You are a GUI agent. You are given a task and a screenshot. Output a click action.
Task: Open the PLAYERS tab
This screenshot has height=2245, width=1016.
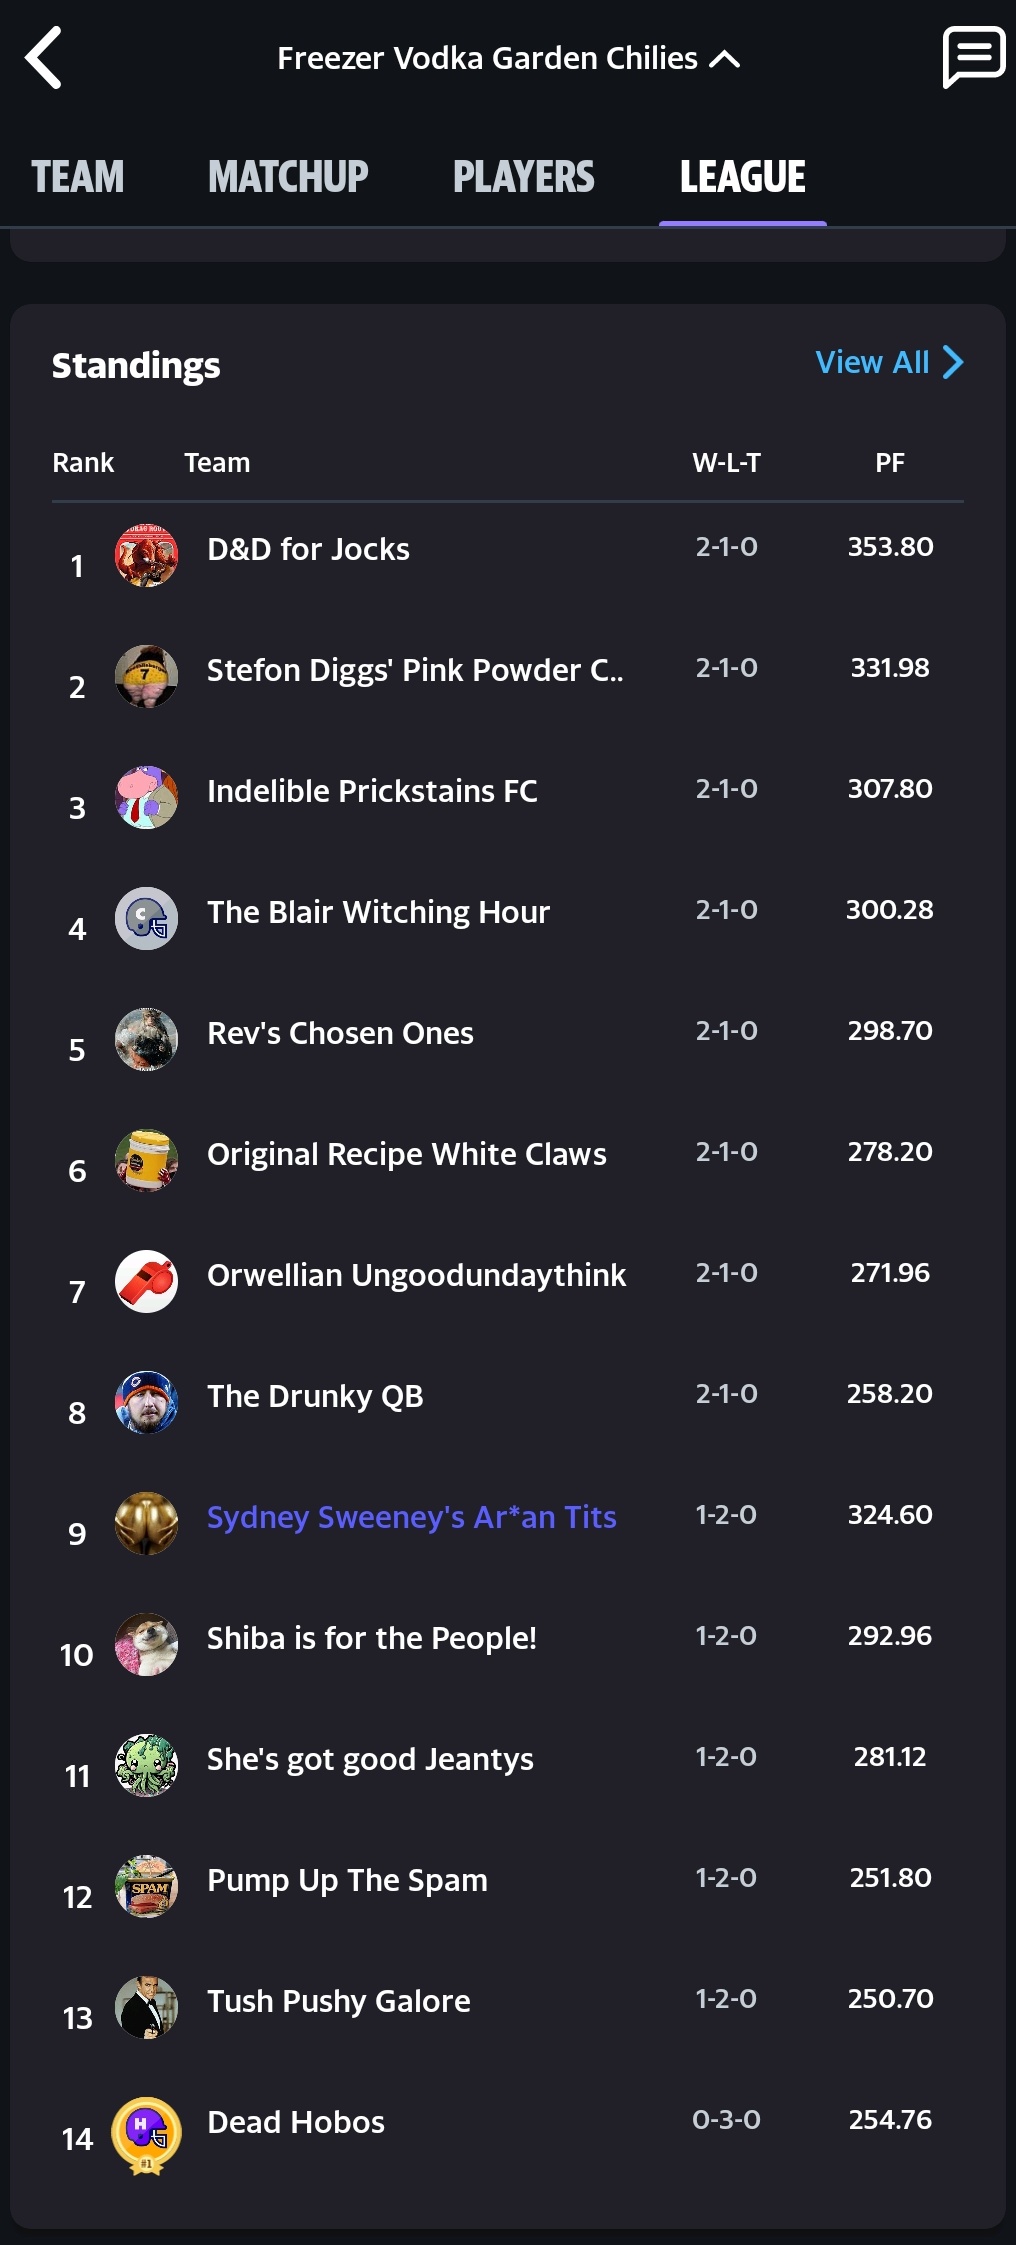[523, 177]
